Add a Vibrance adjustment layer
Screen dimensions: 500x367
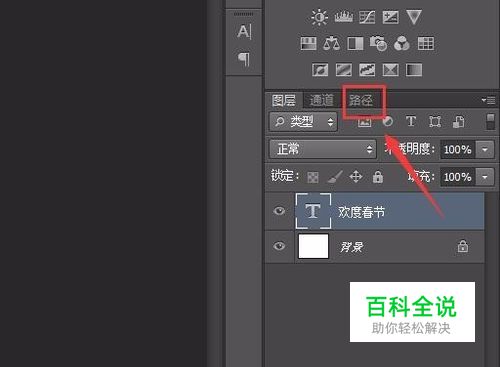pyautogui.click(x=414, y=17)
